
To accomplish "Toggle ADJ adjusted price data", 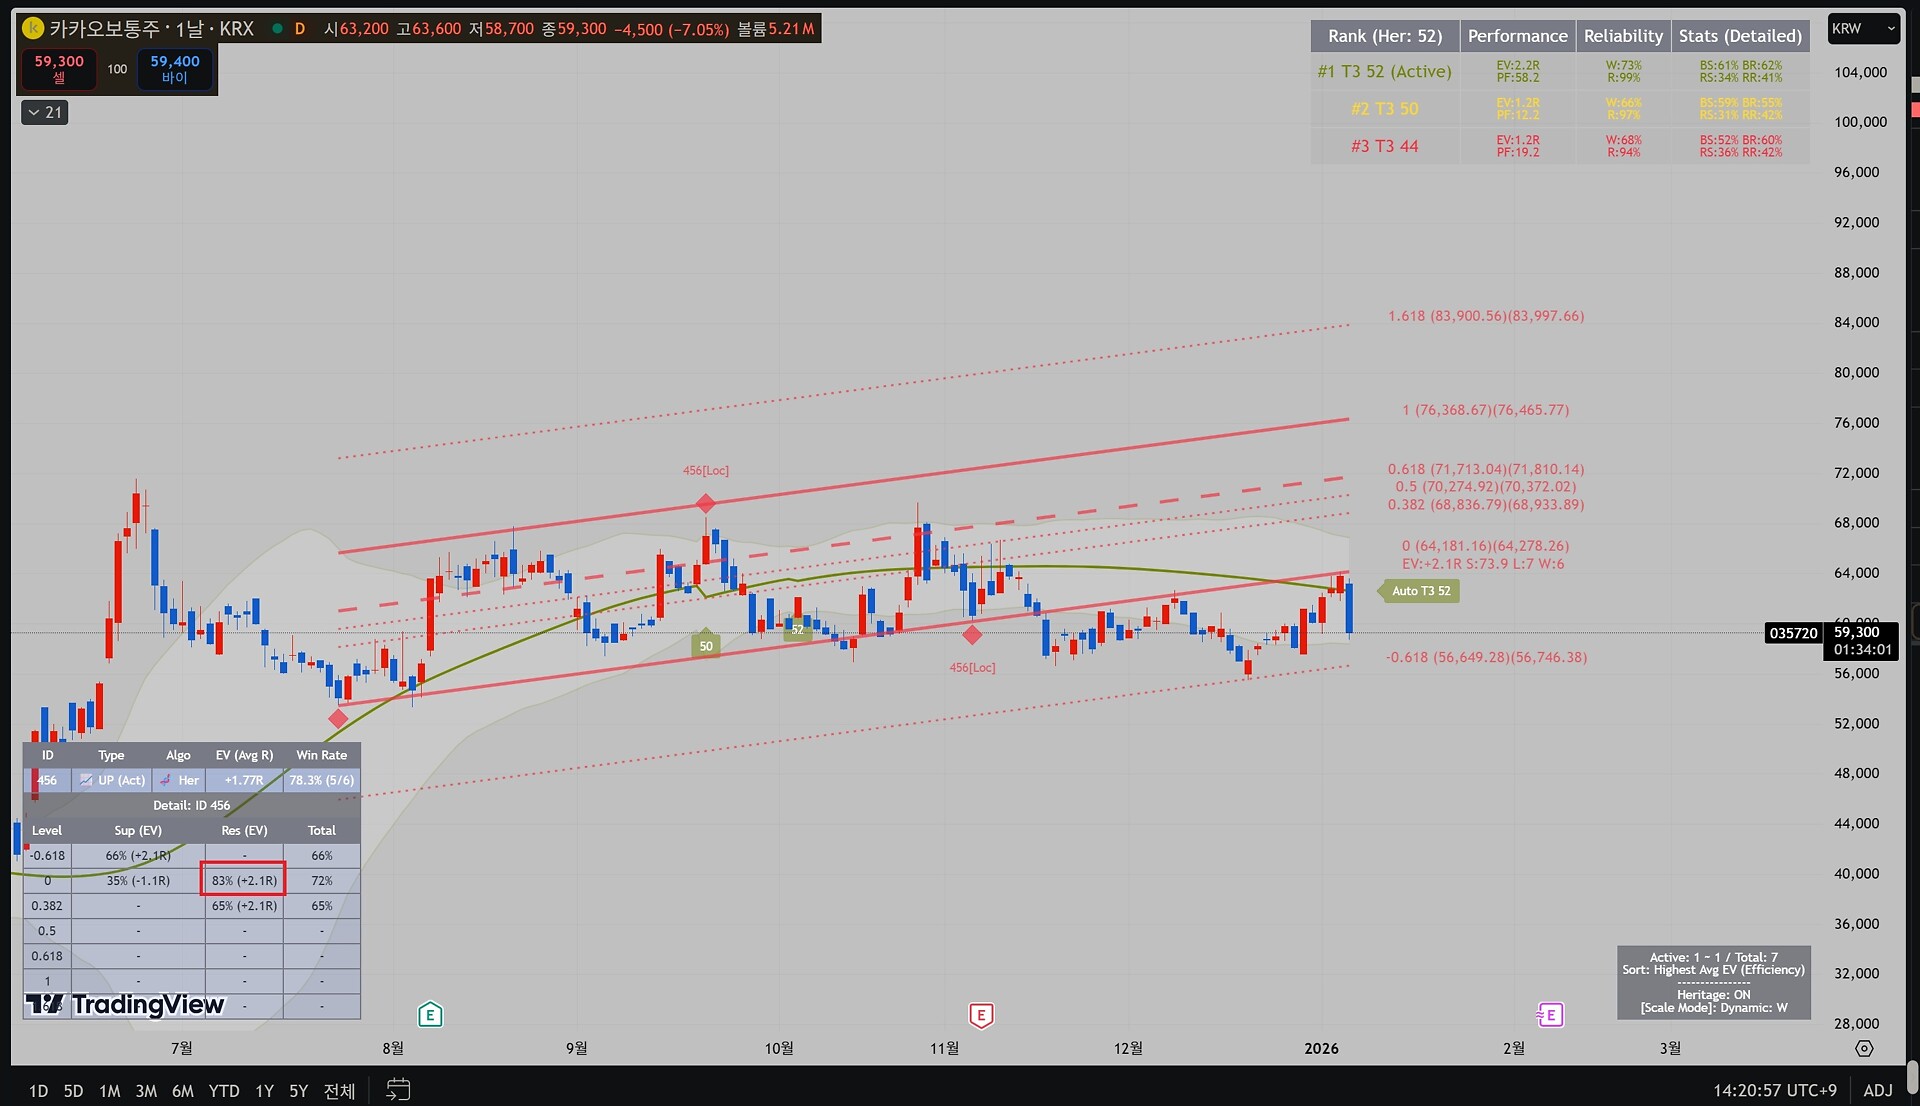I will pyautogui.click(x=1877, y=1090).
